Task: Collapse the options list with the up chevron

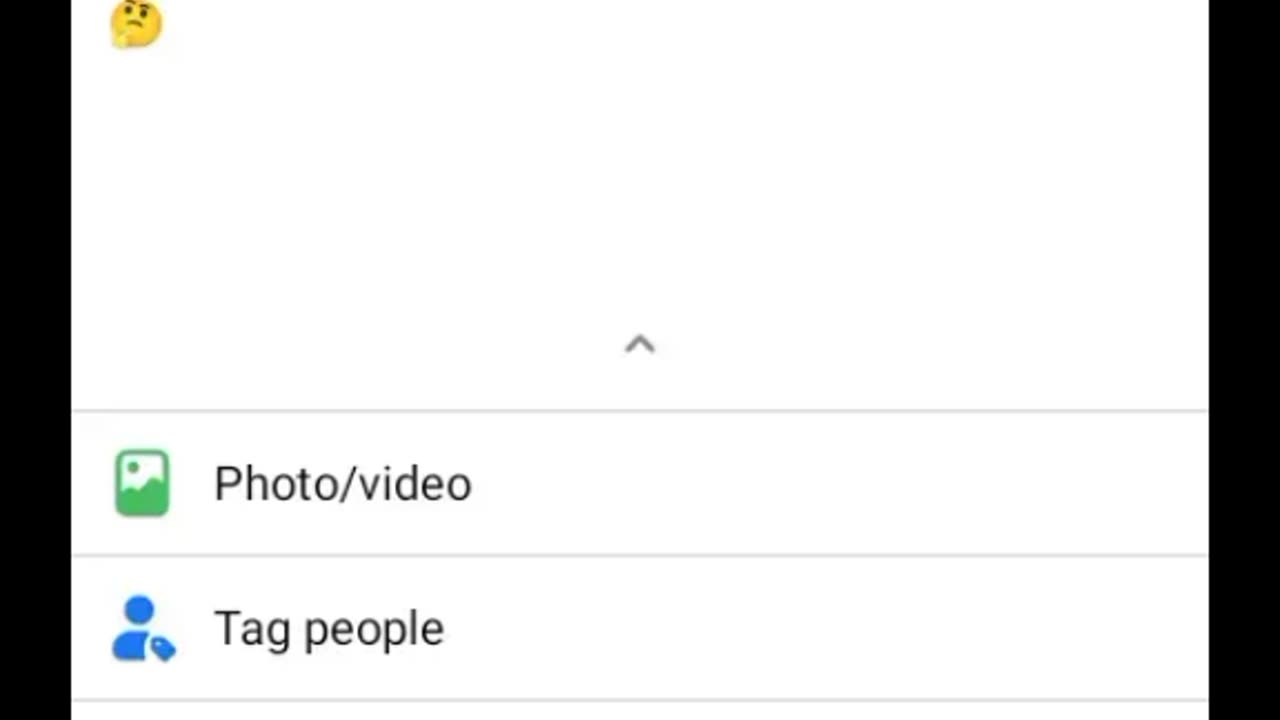Action: point(640,345)
